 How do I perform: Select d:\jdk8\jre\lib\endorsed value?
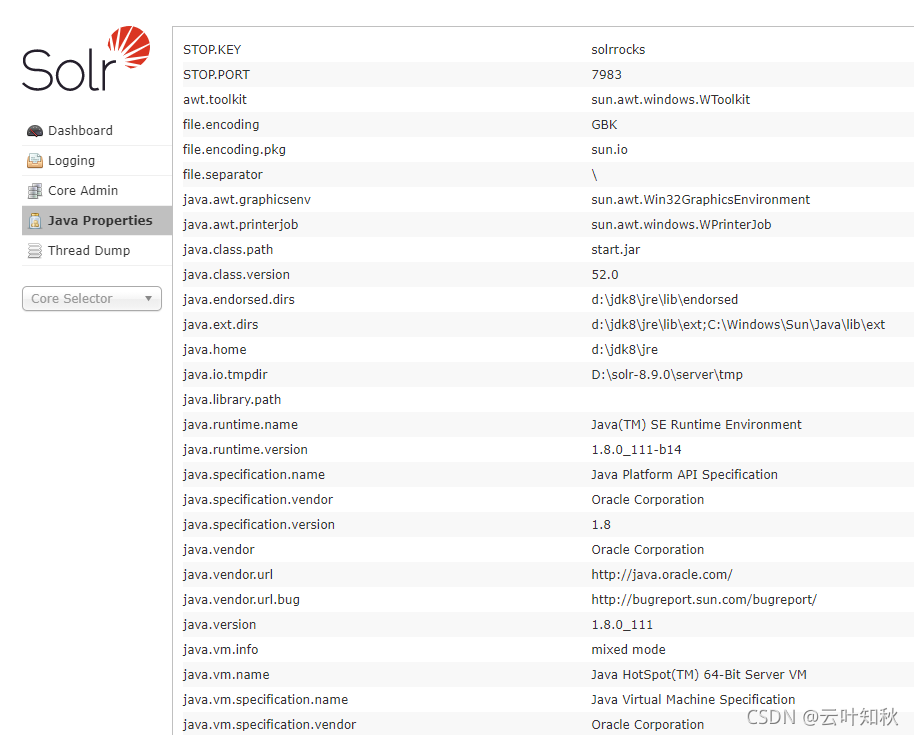[665, 300]
